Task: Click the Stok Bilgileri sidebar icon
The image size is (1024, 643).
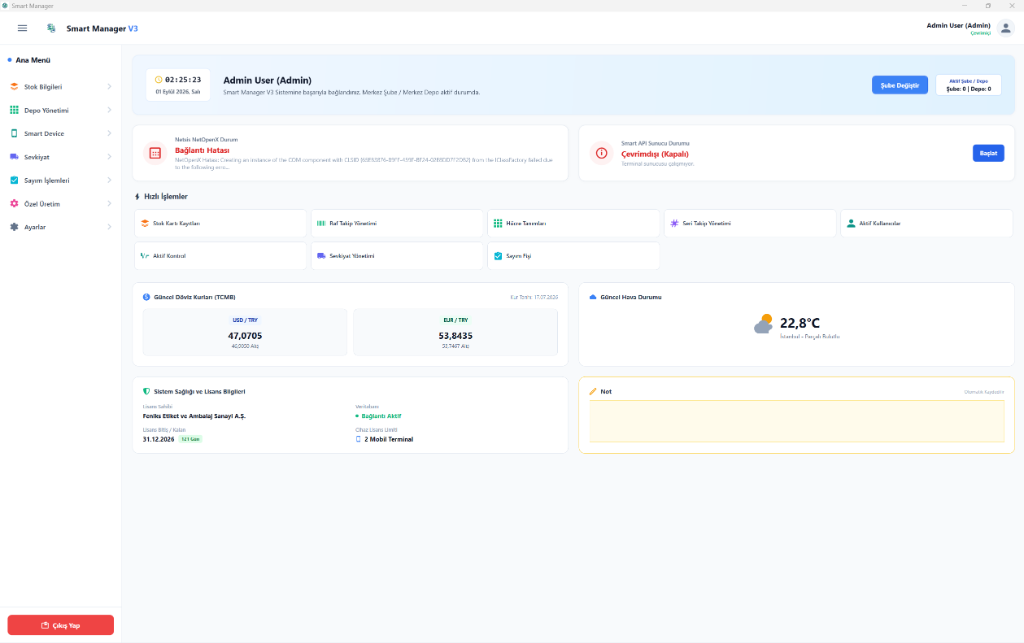Action: click(x=14, y=87)
